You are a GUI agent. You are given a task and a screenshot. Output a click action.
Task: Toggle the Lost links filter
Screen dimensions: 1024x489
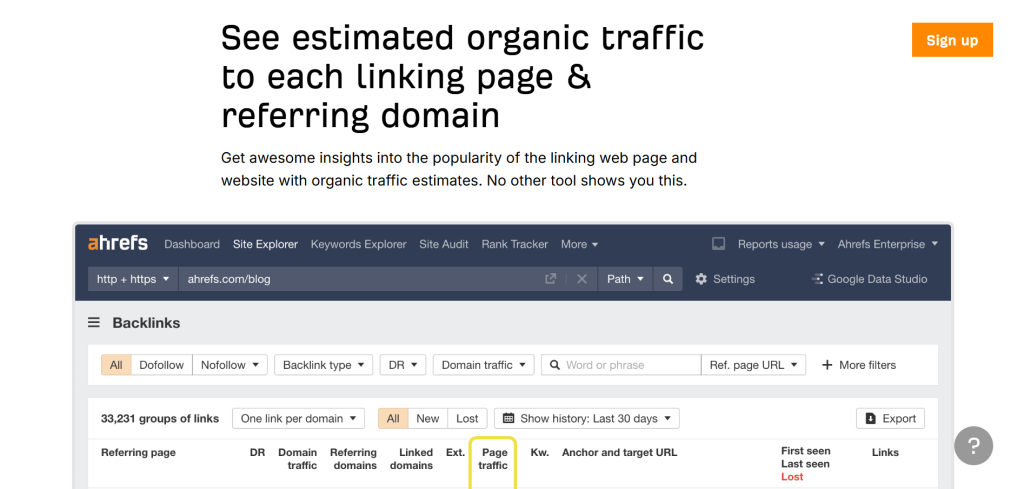pyautogui.click(x=467, y=419)
